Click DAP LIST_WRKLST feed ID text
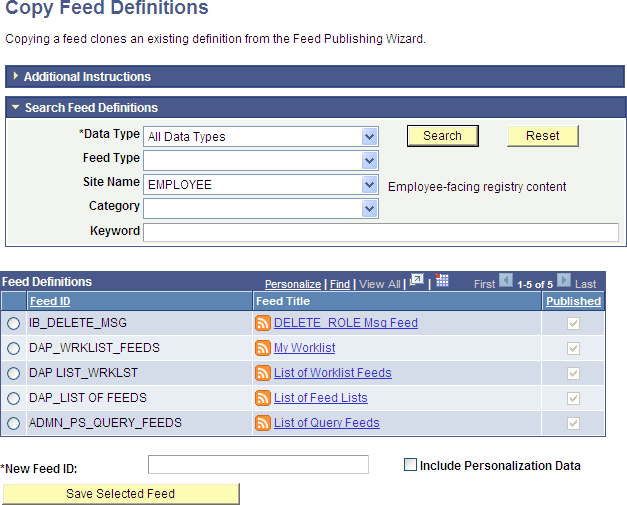The width and height of the screenshot is (627, 505). click(x=84, y=373)
